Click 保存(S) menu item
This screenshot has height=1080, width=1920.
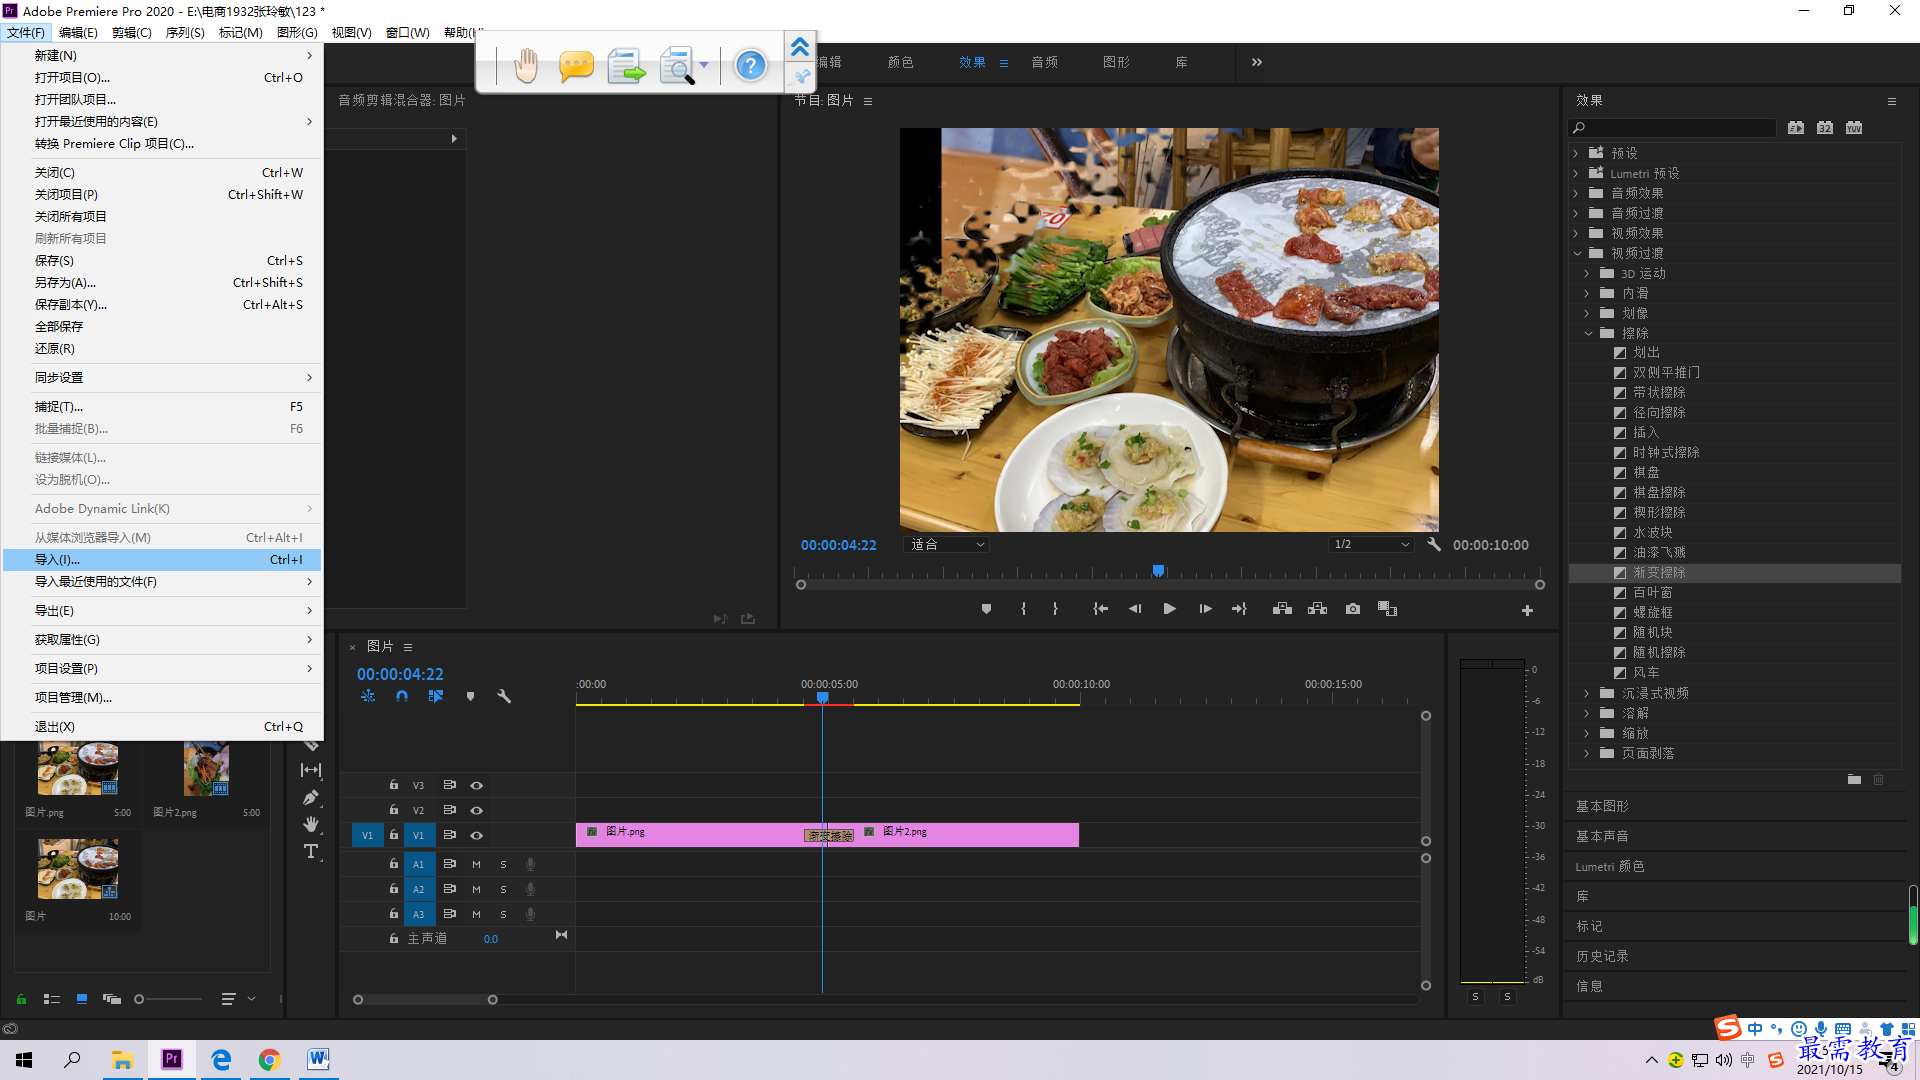pos(162,261)
